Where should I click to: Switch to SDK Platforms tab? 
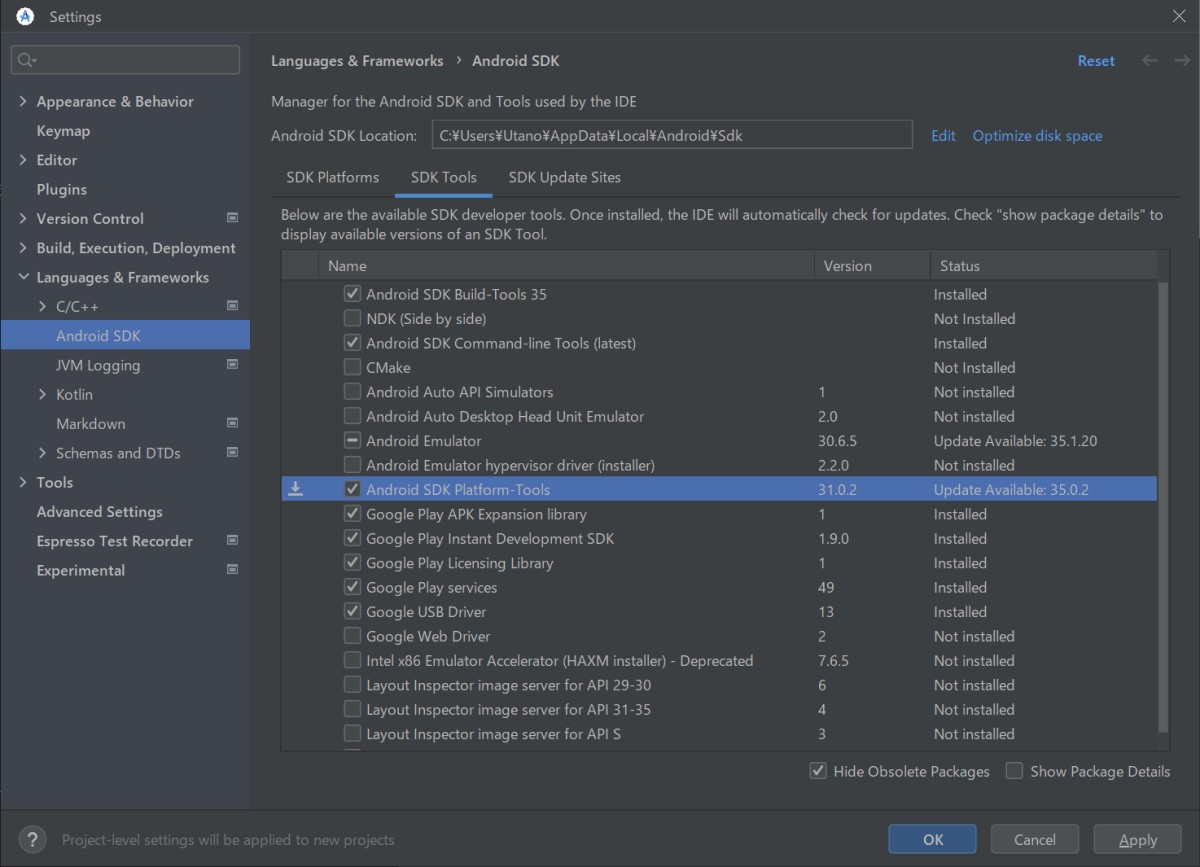pos(333,177)
